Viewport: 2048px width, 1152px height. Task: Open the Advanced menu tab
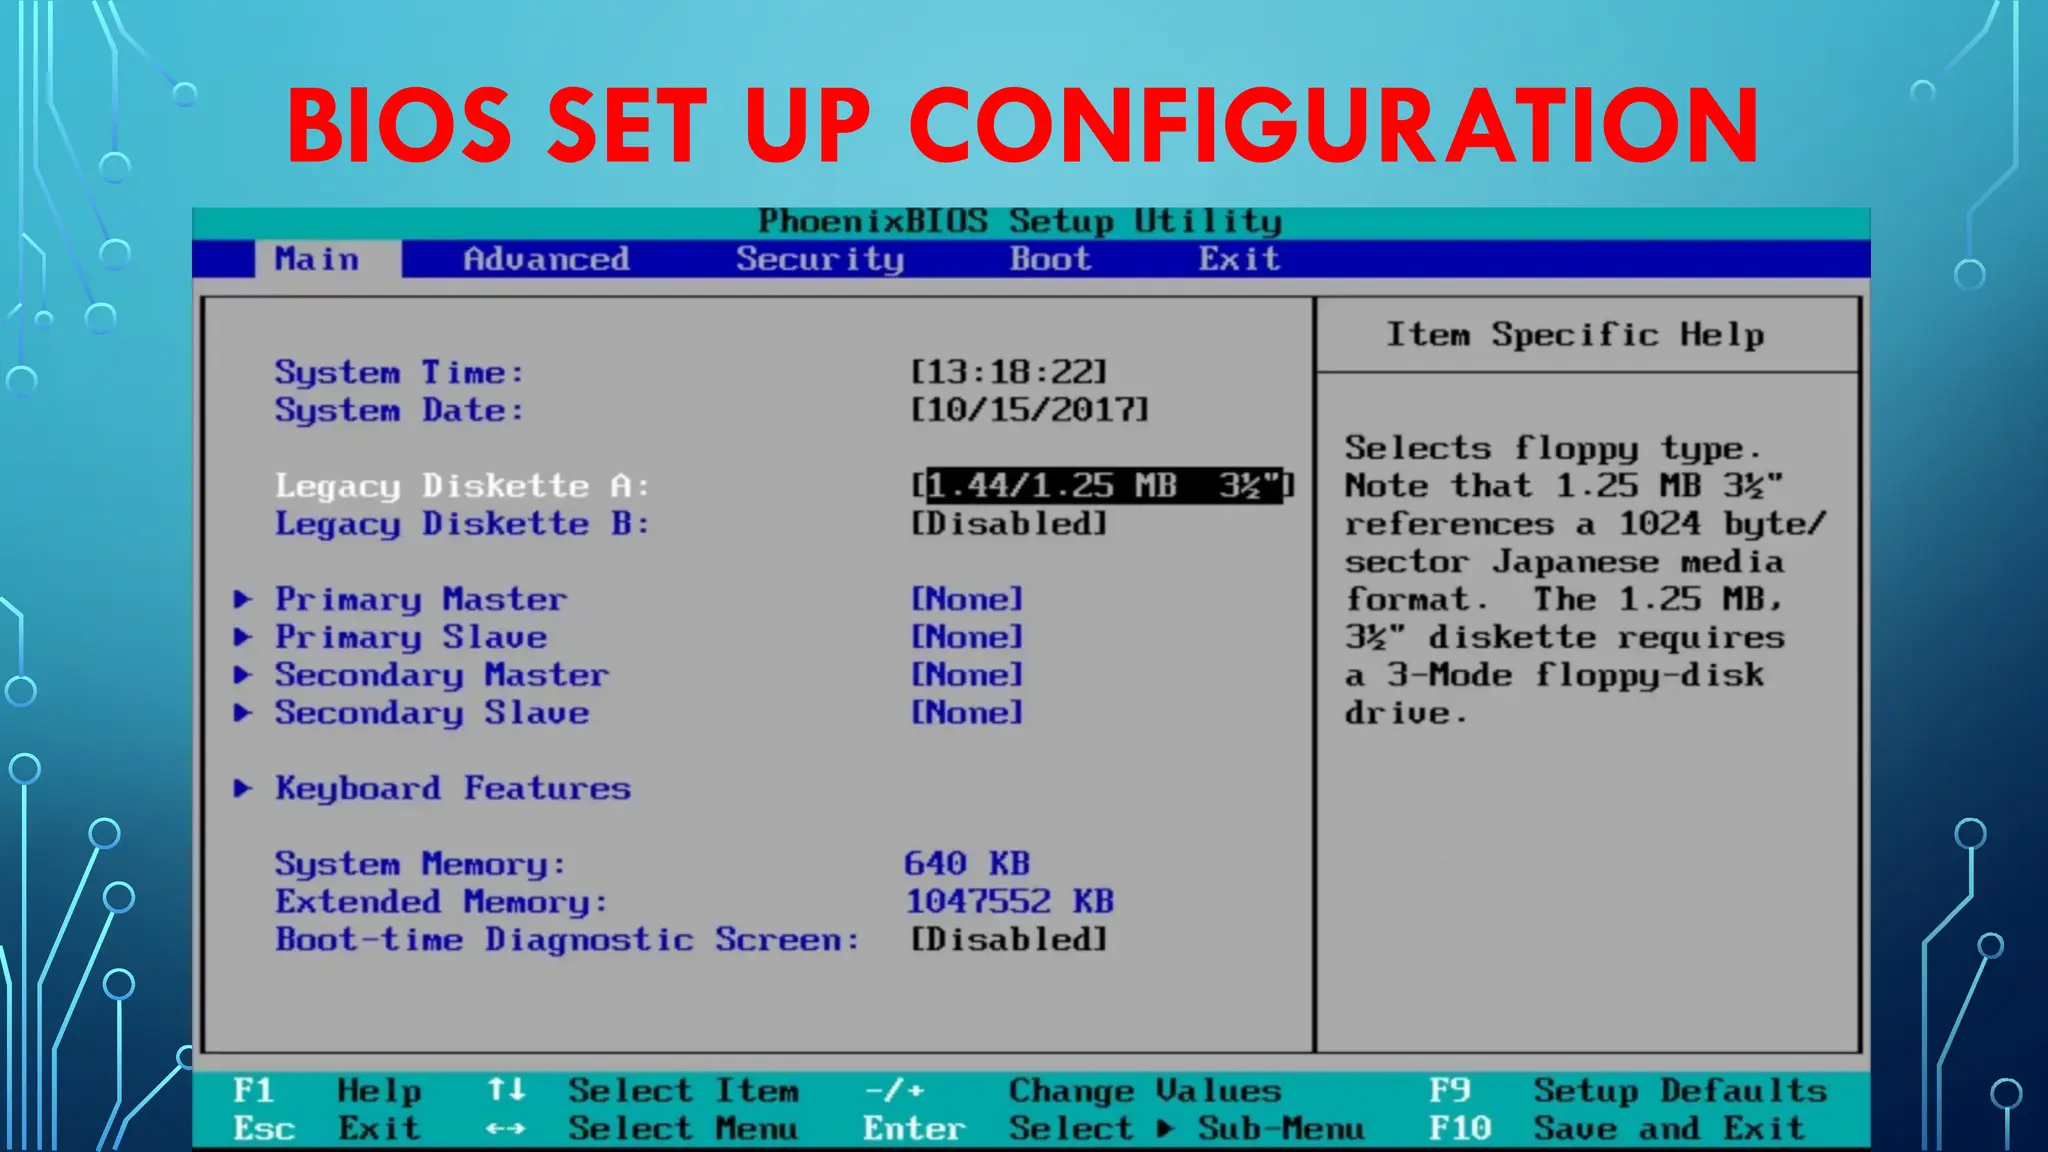point(546,260)
